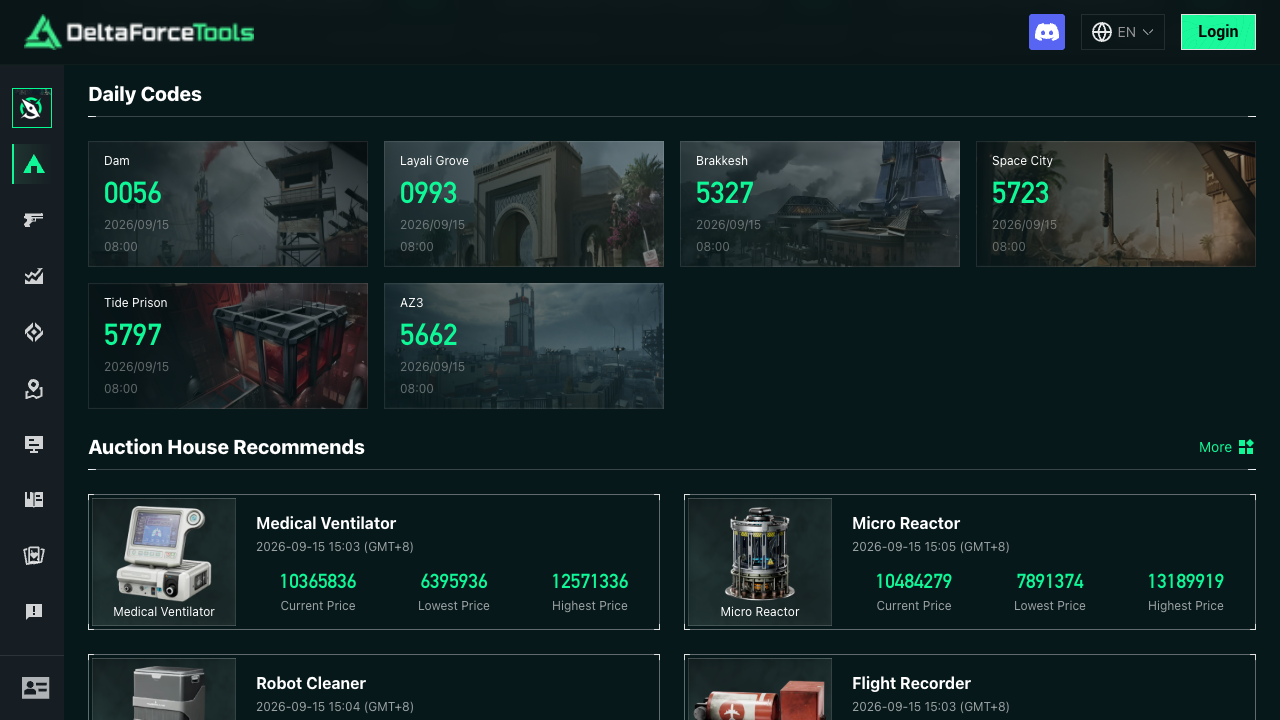Screen dimensions: 1280x720
Task: Click the compass avatar icon in sidebar
Action: click(x=32, y=108)
